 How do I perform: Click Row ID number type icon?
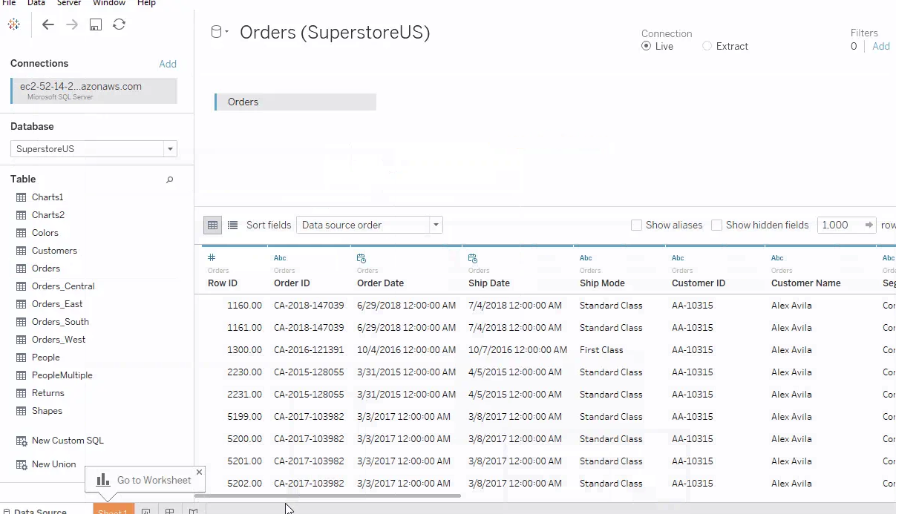[212, 258]
